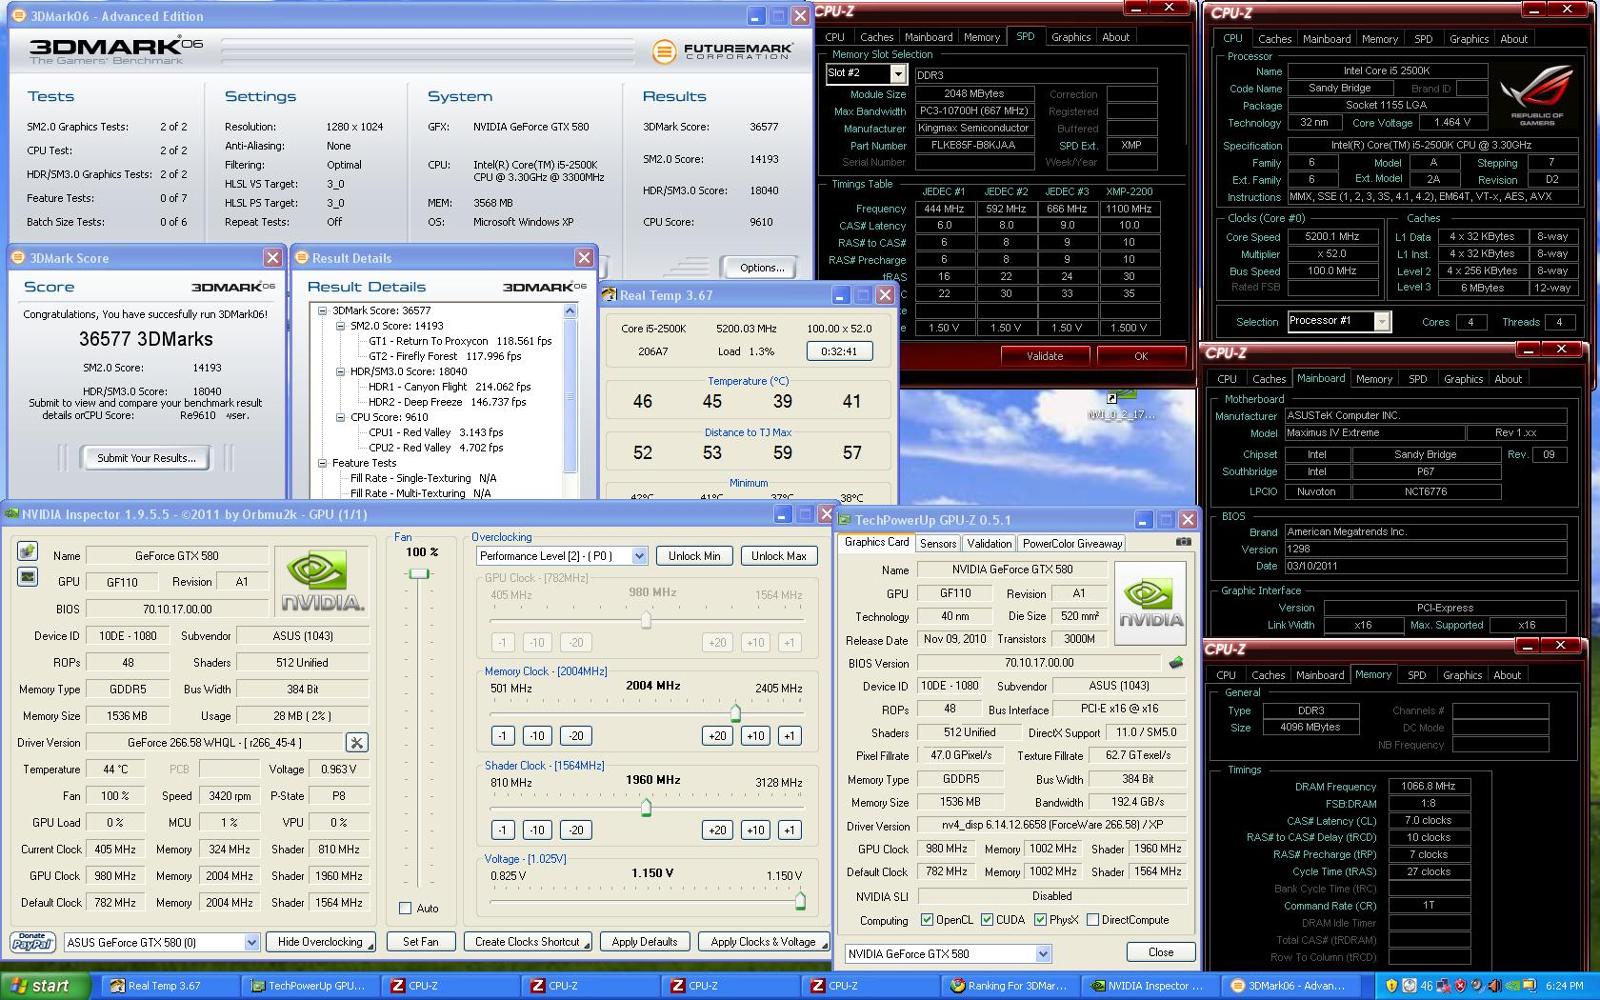
Task: Click the Validate button in CPU-Z
Action: [1044, 356]
